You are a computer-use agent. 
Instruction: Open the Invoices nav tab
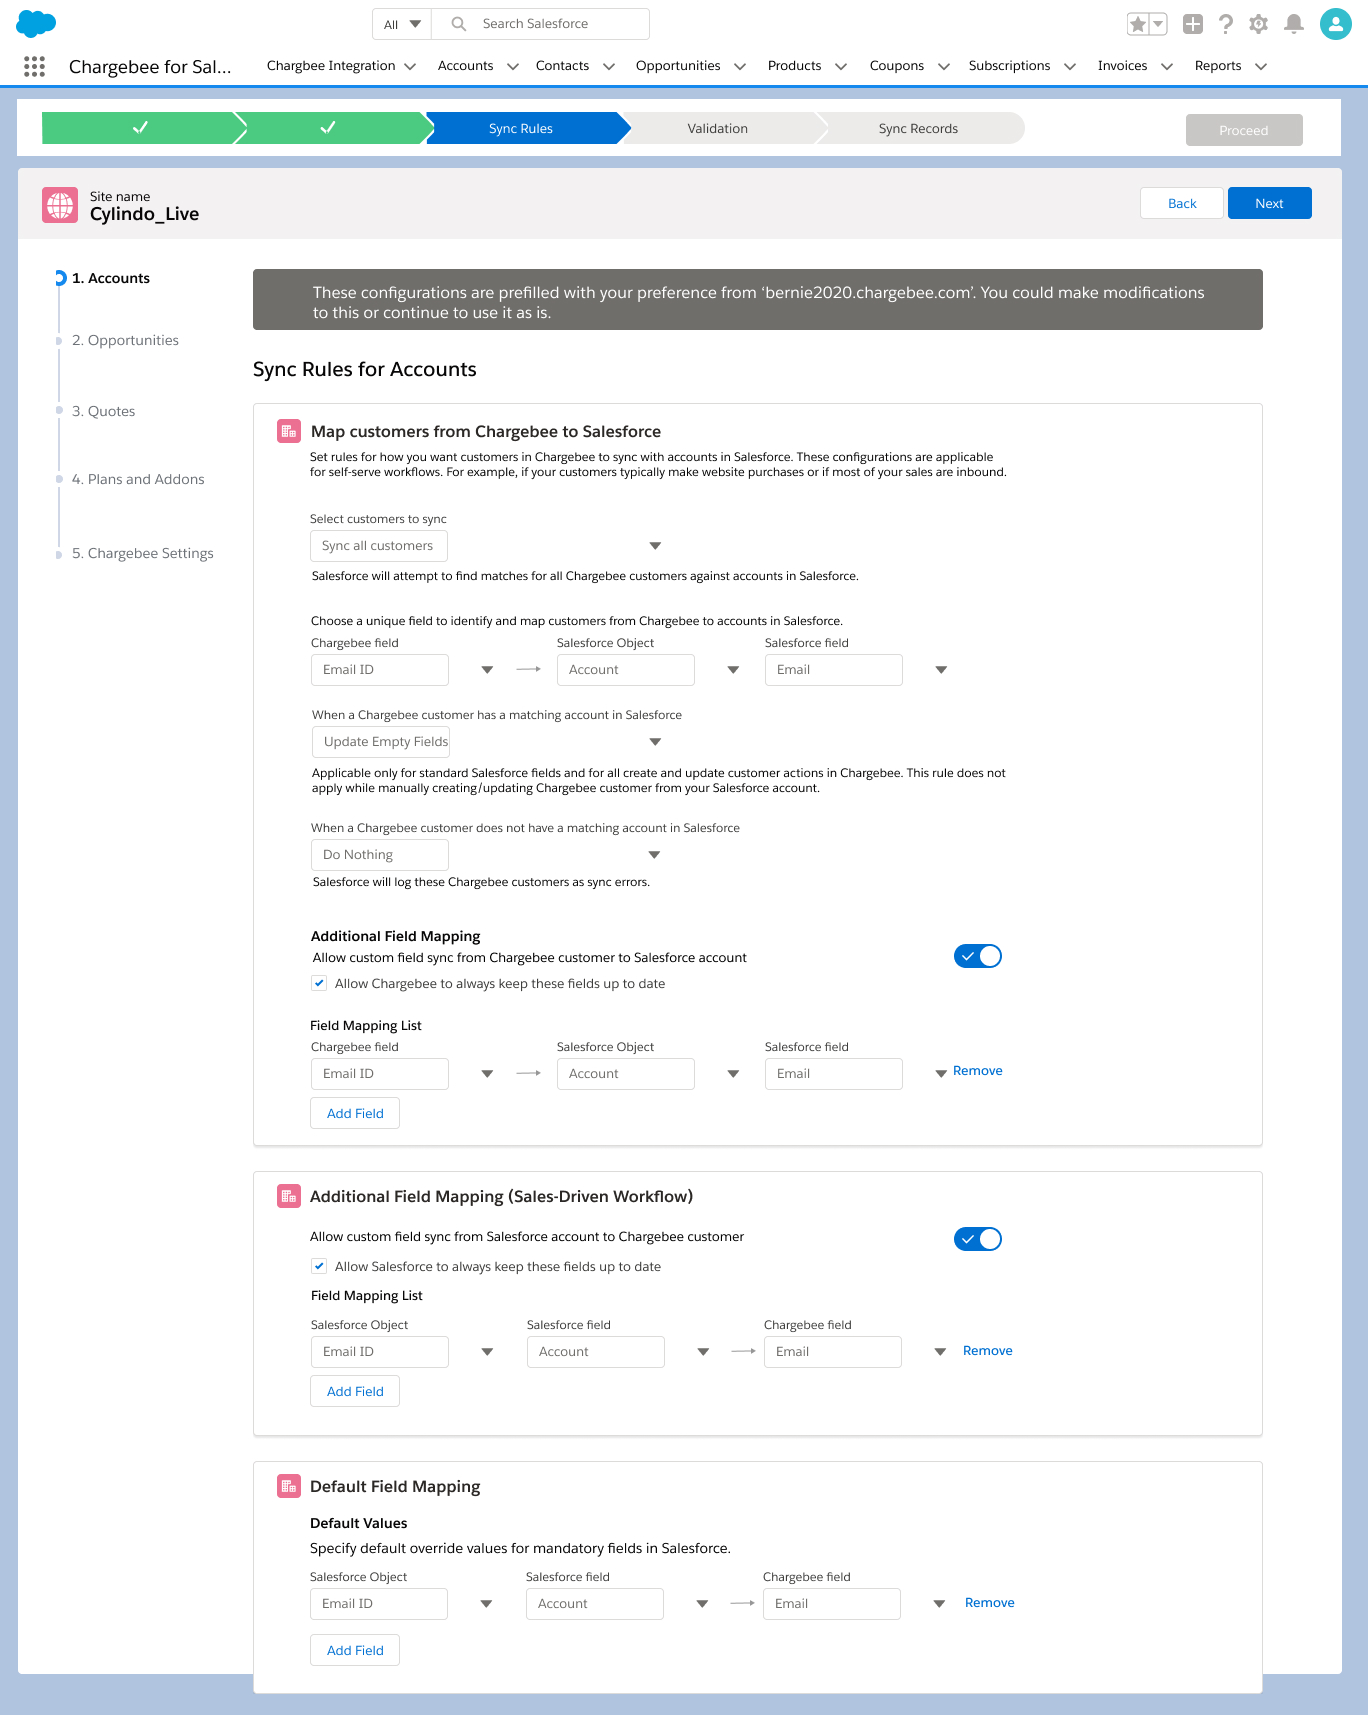[1122, 66]
